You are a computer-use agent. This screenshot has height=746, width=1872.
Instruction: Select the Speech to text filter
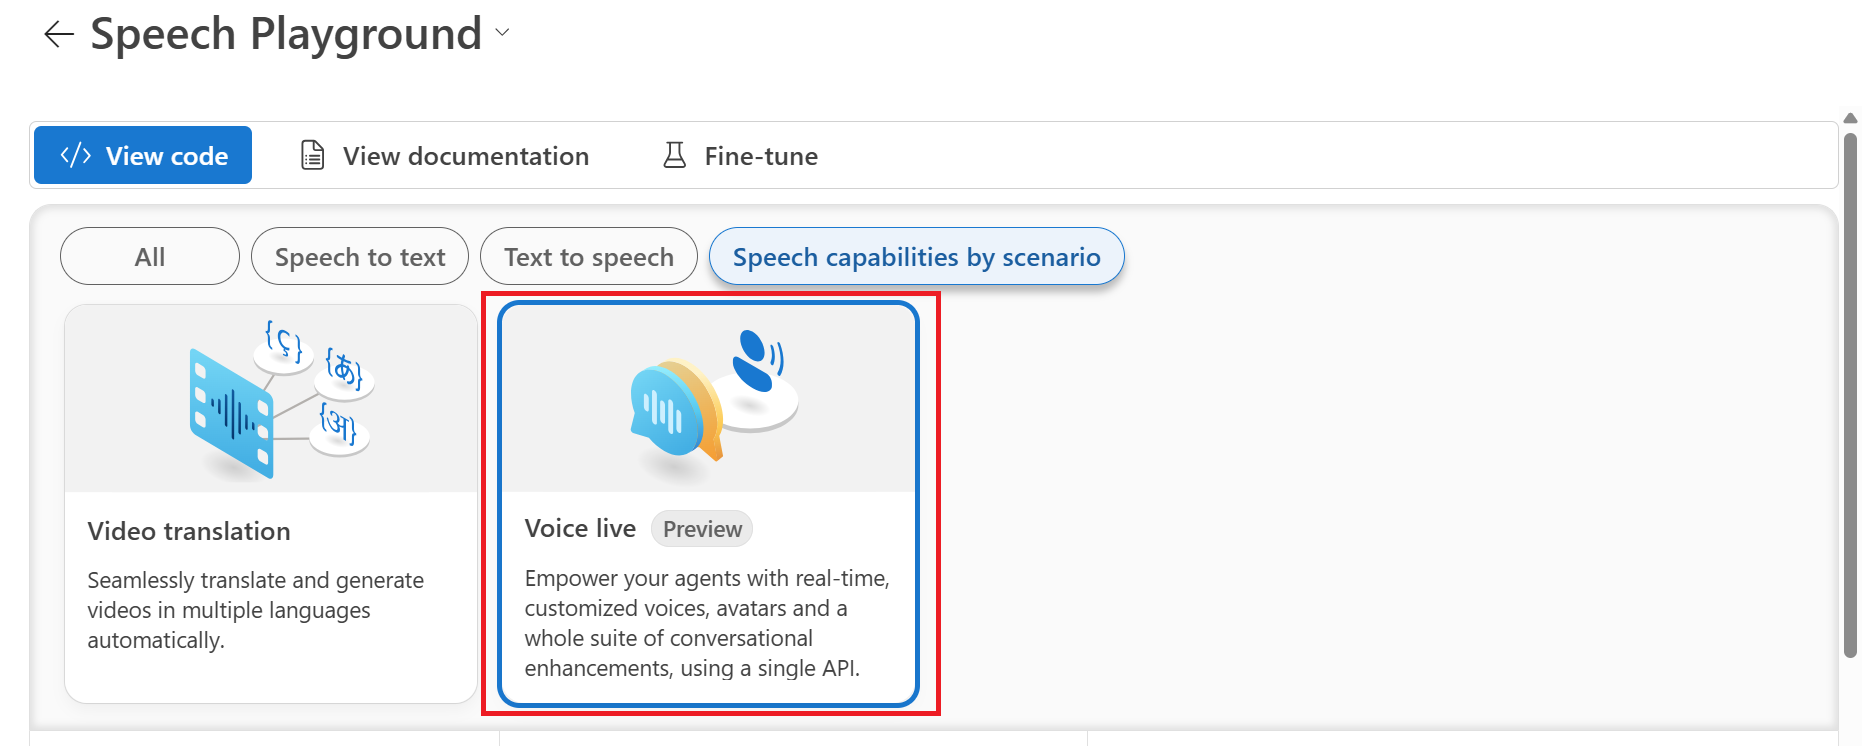point(360,257)
